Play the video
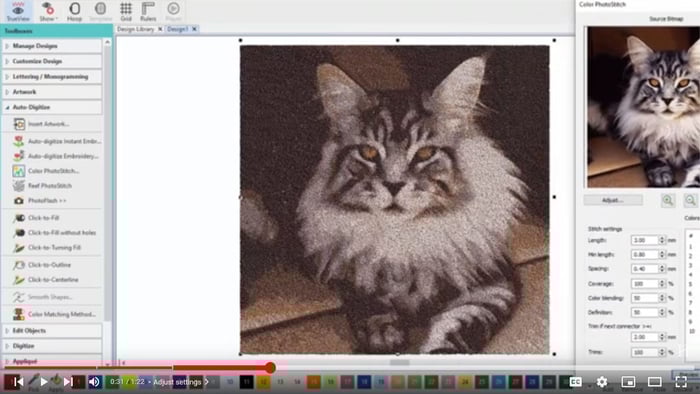Image resolution: width=700 pixels, height=394 pixels. tap(43, 382)
